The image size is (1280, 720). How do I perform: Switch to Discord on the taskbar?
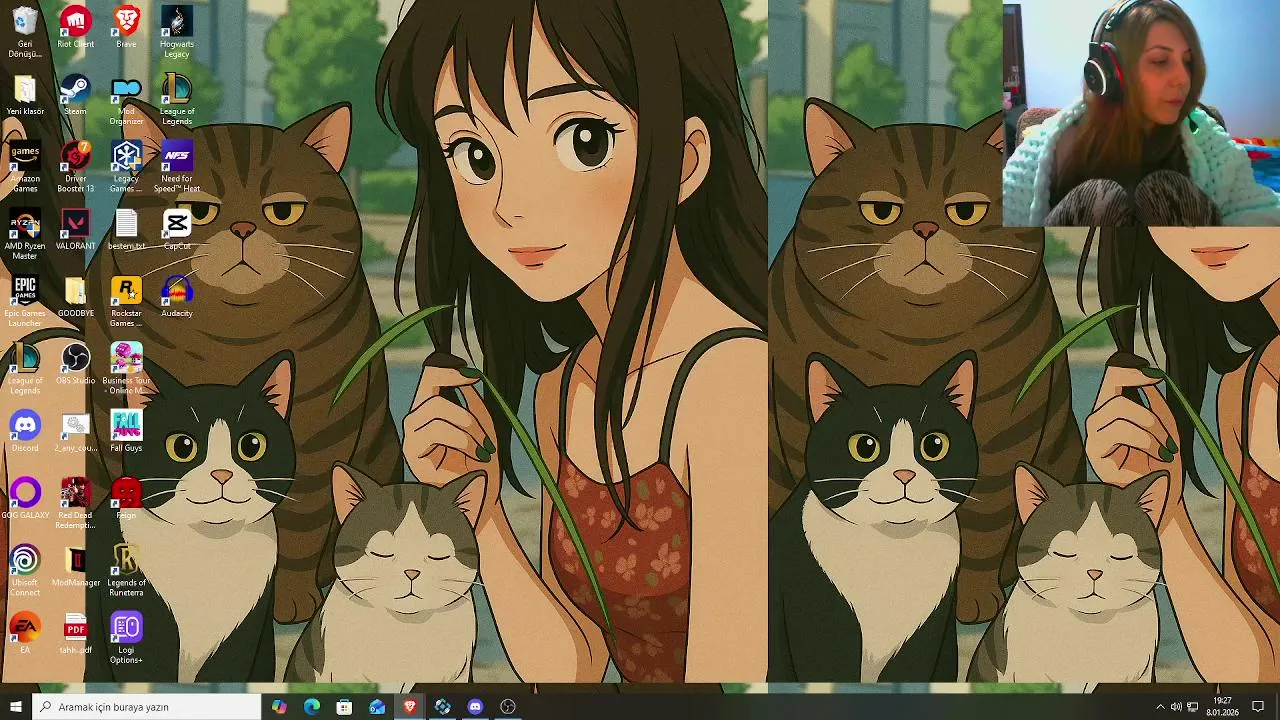click(475, 706)
